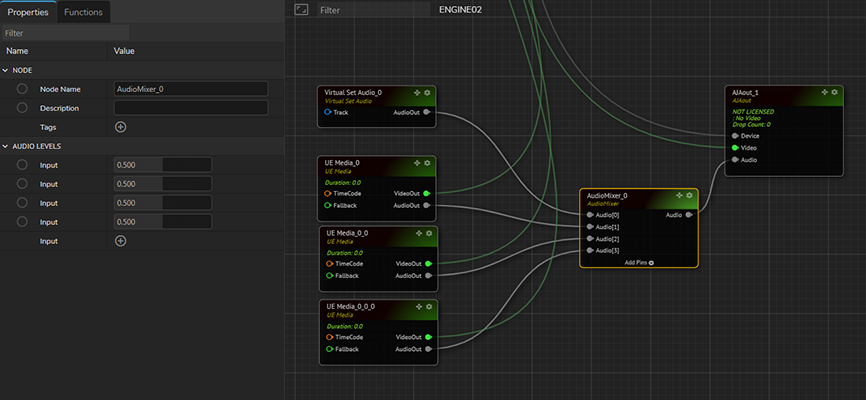Collapse the NODE section
866x400 pixels.
[x=6, y=70]
